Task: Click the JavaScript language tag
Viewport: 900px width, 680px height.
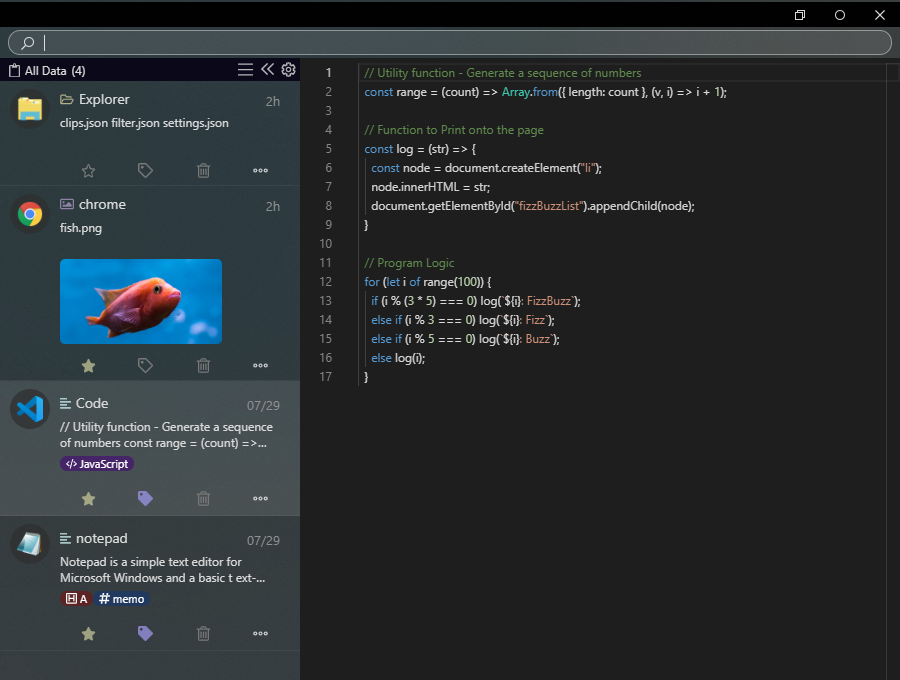Action: 97,464
